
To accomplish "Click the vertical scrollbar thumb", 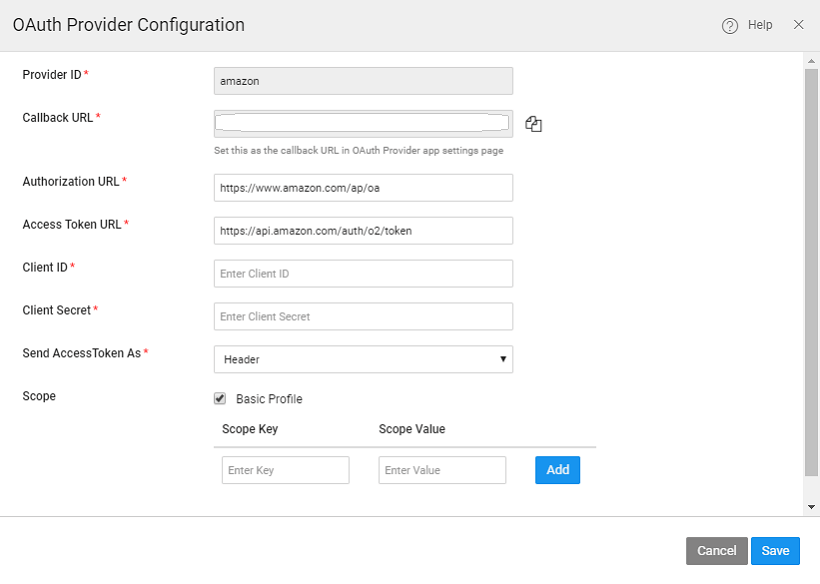I will point(811,270).
